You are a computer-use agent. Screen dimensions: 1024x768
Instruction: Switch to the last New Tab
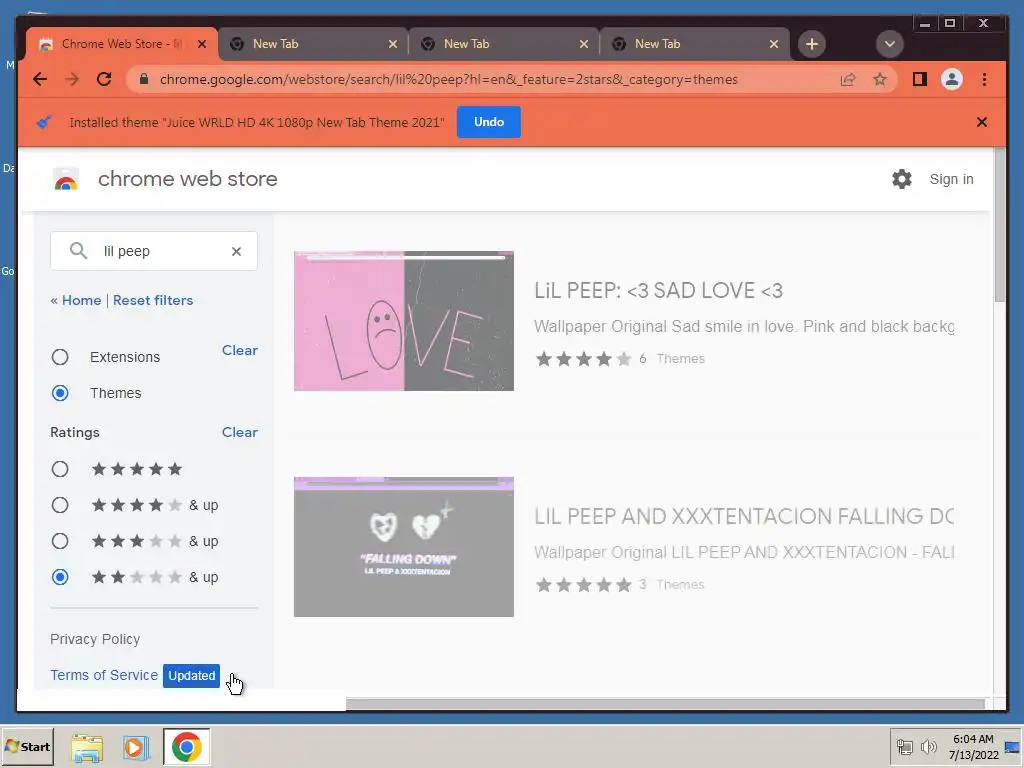(x=694, y=44)
